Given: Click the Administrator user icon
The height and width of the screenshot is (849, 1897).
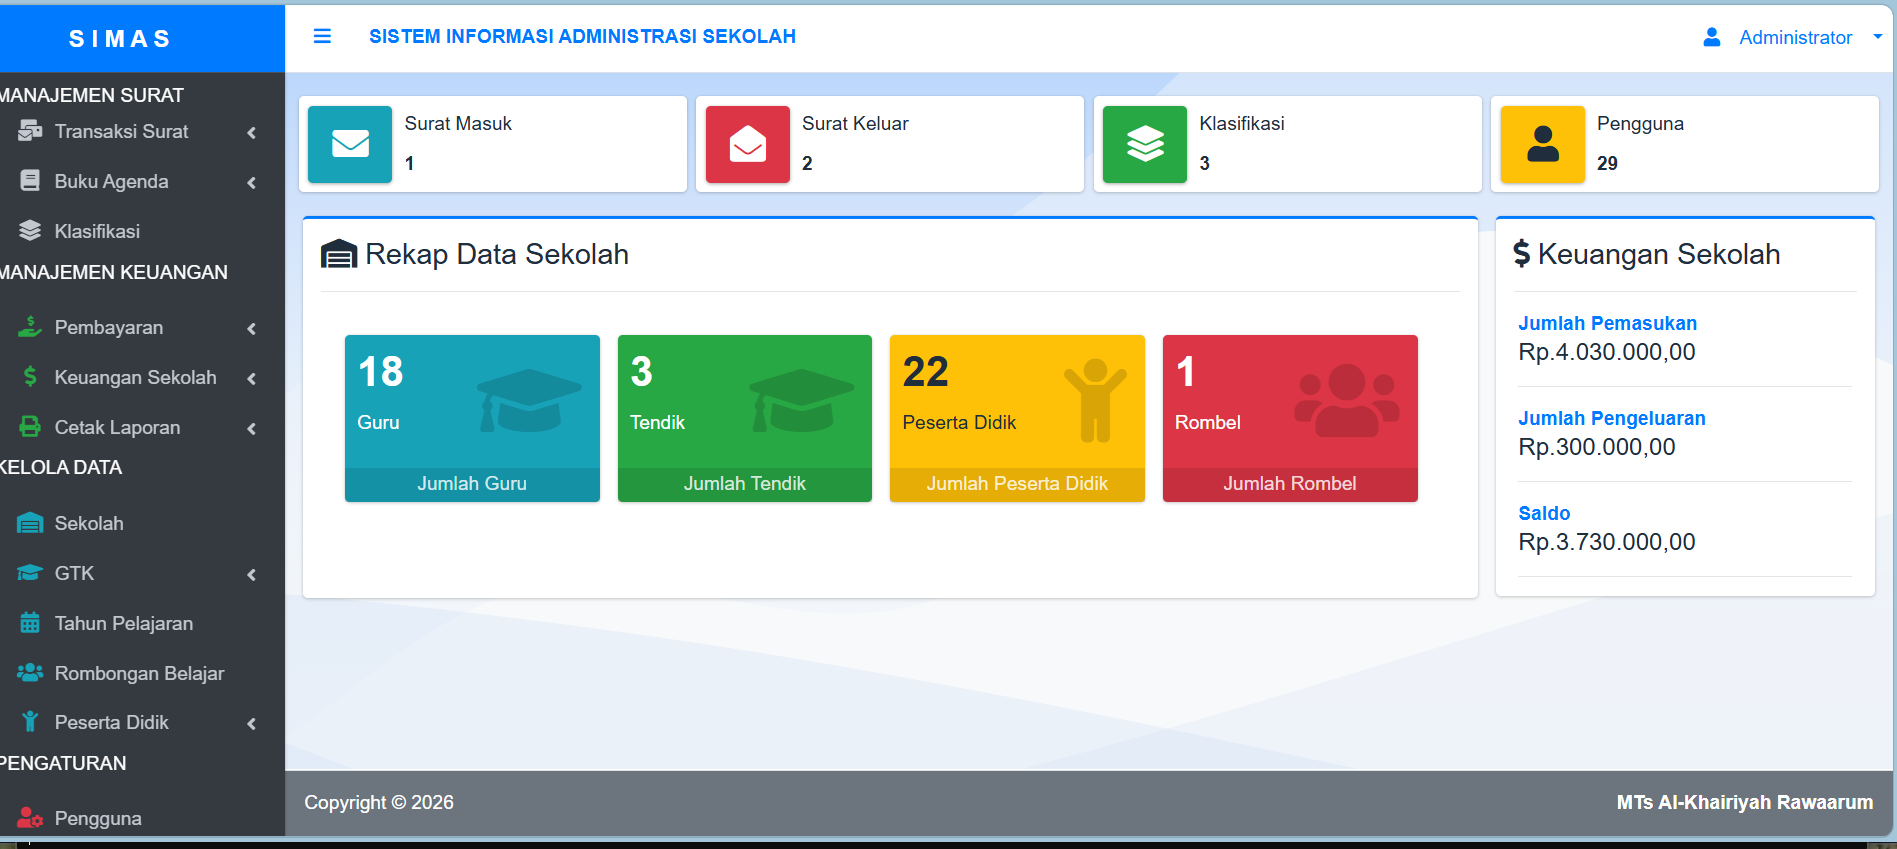Looking at the screenshot, I should click(x=1712, y=37).
